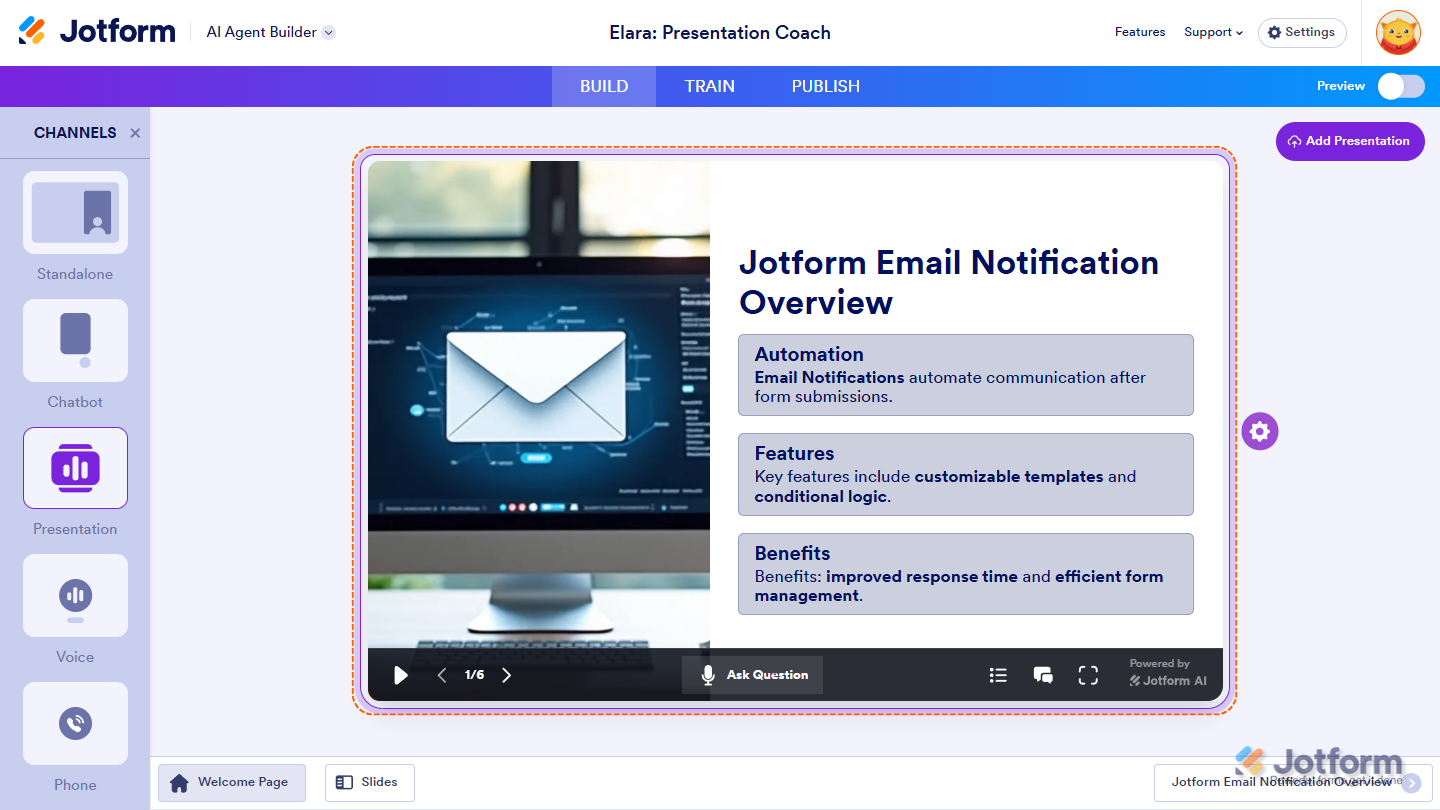Open the slide list icon

click(998, 675)
